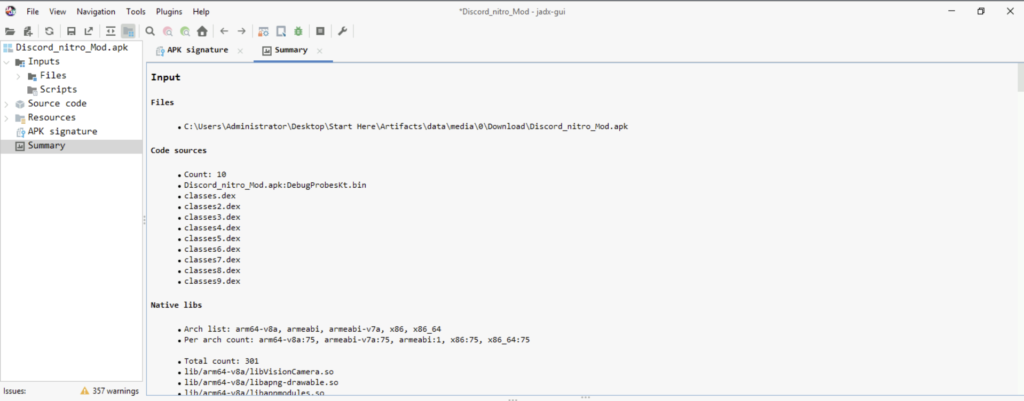Open text search magnifier tool
Screen dimensions: 1024x401
tap(150, 31)
